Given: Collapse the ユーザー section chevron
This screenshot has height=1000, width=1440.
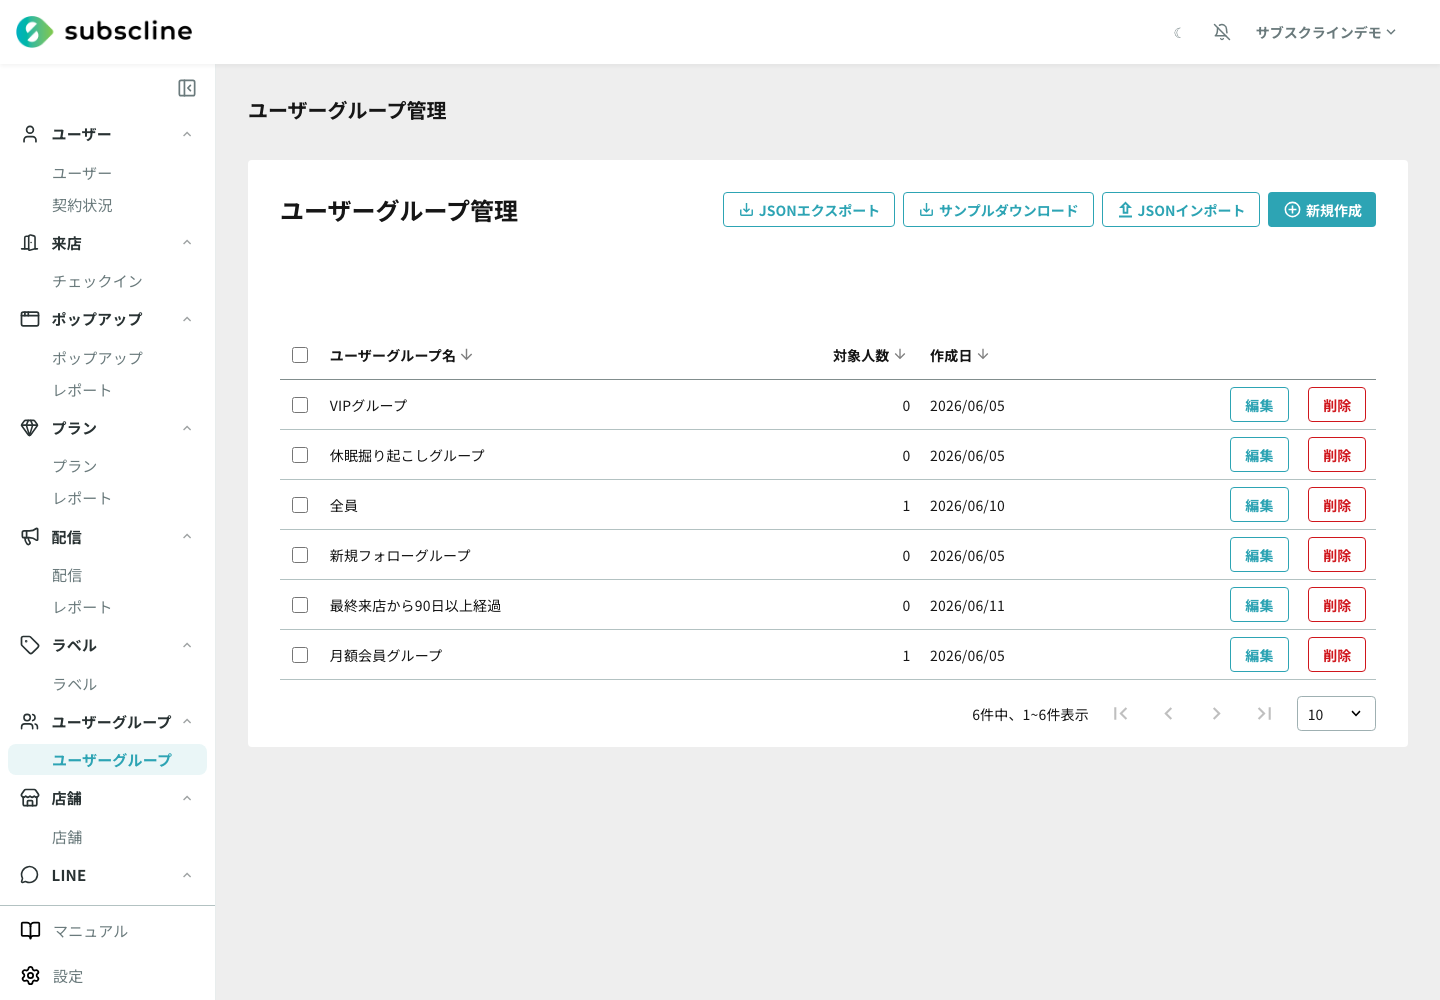Looking at the screenshot, I should pyautogui.click(x=187, y=134).
